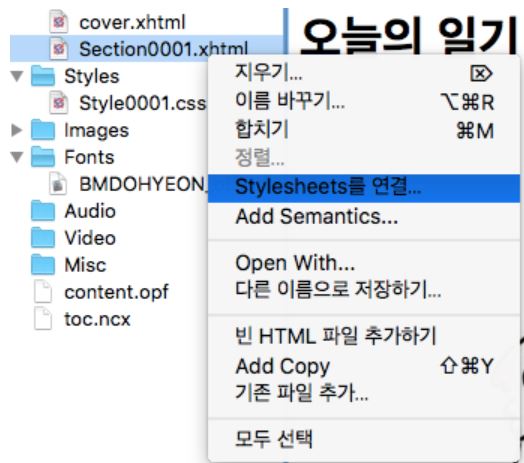
Task: Click the Fonts folder icon
Action: point(43,156)
